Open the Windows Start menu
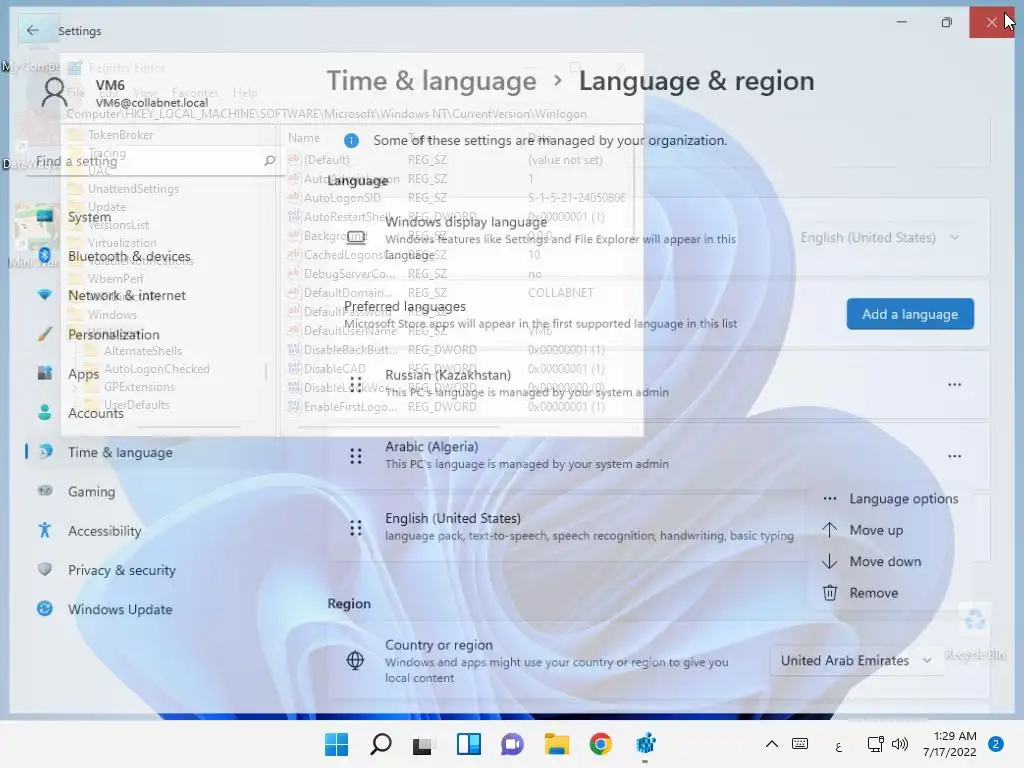 point(336,744)
